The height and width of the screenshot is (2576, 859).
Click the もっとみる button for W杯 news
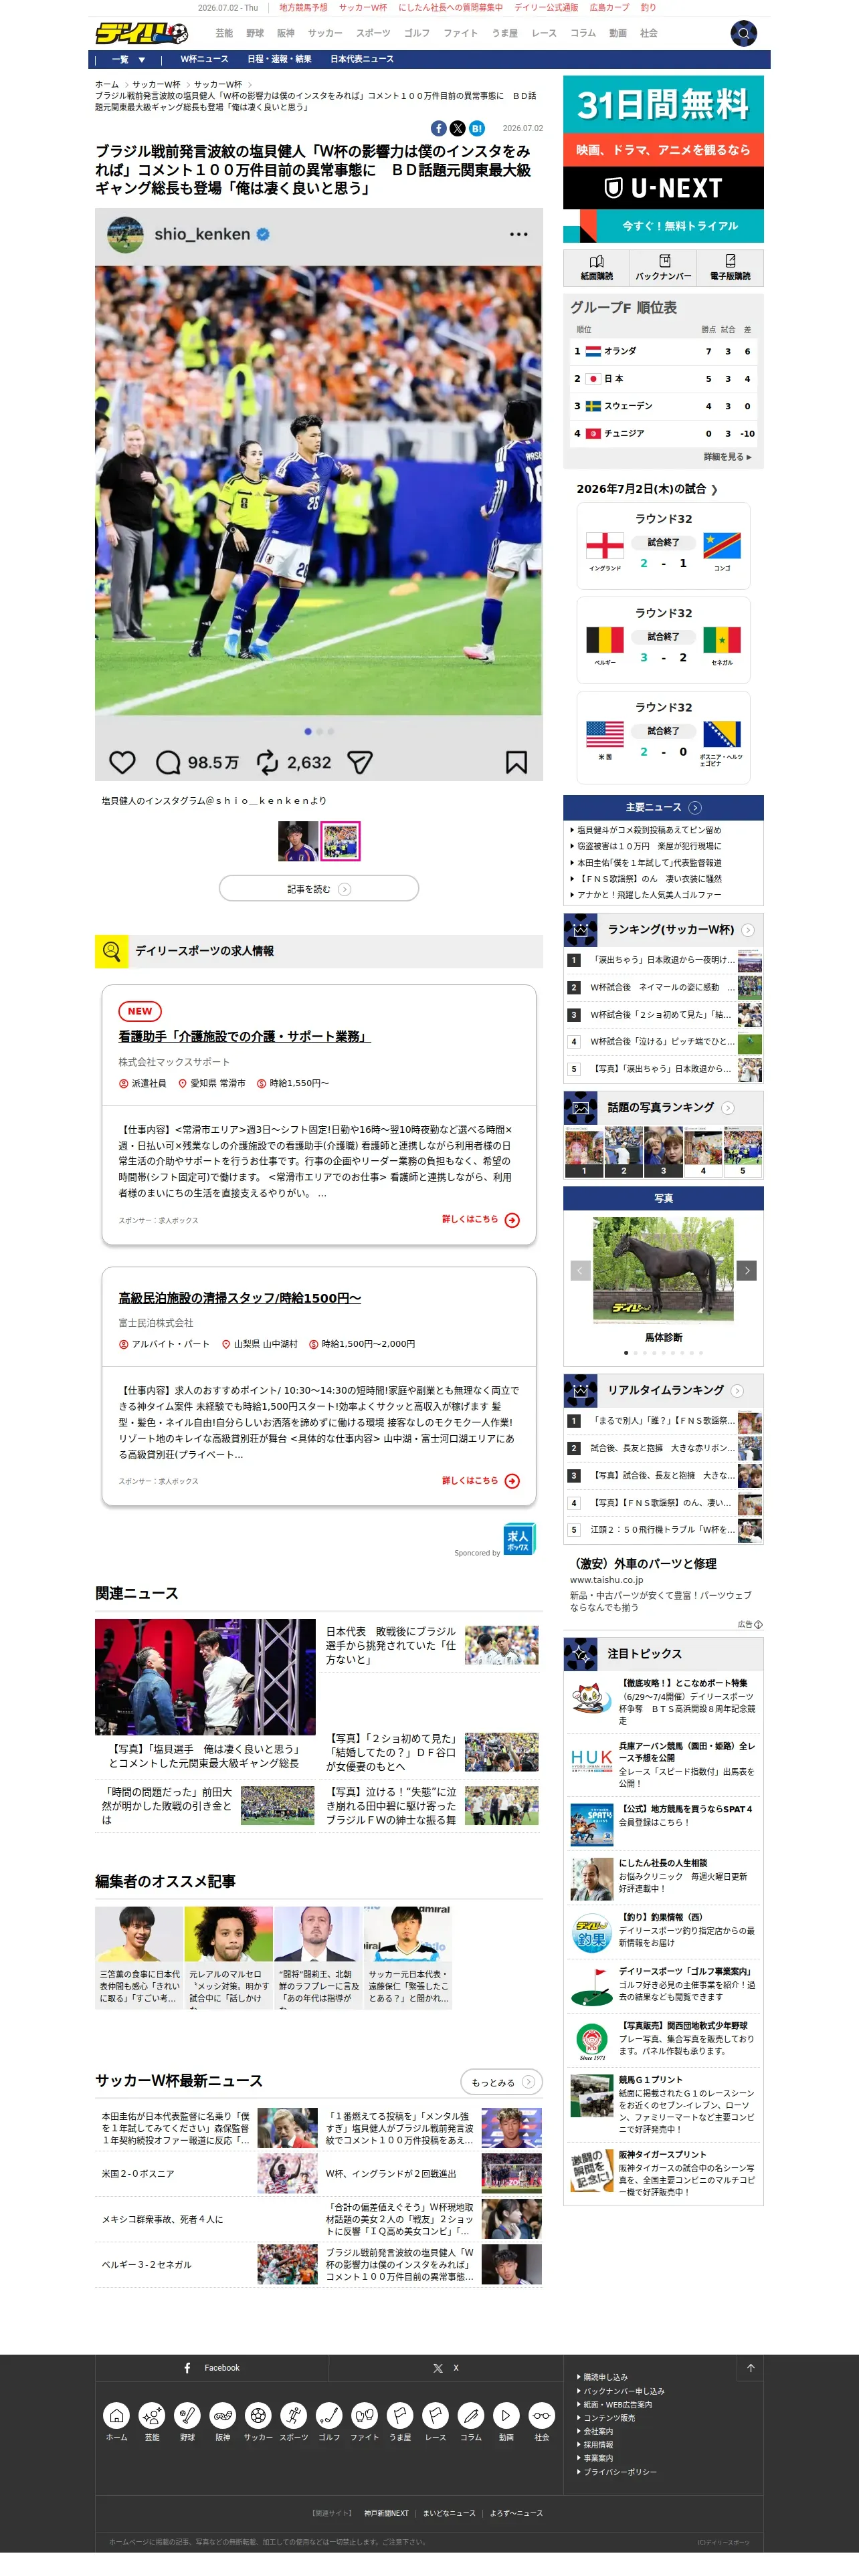[x=502, y=2082]
